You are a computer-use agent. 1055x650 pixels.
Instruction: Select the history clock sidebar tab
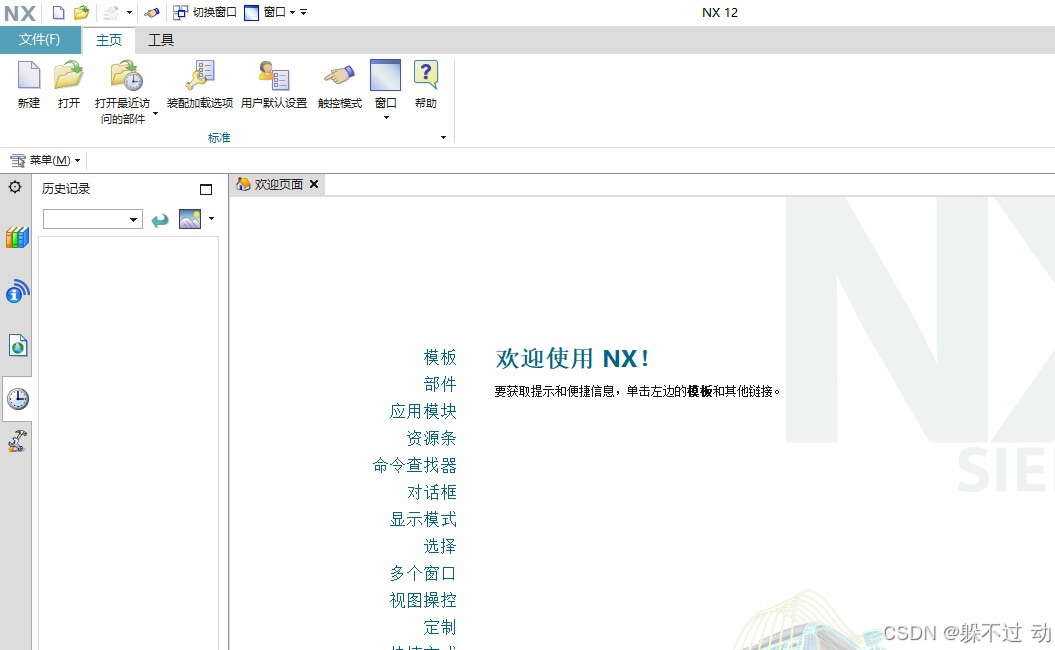(x=17, y=399)
